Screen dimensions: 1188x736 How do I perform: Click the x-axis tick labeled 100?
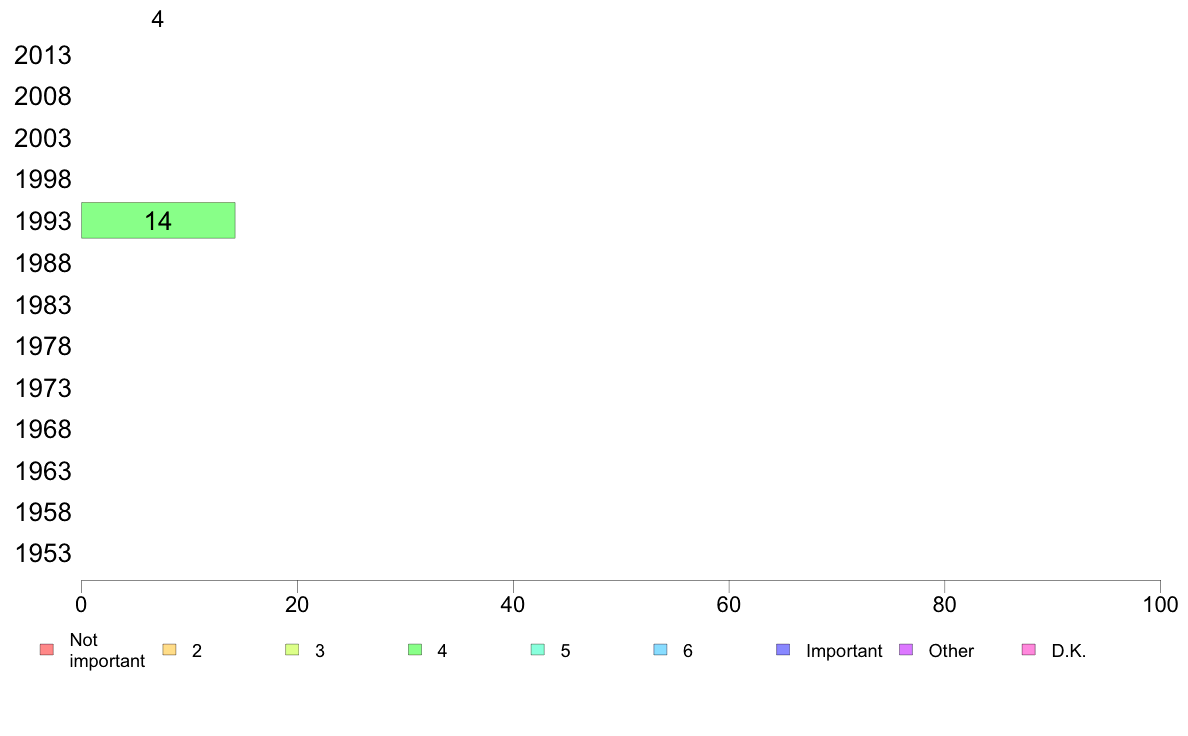(1160, 605)
